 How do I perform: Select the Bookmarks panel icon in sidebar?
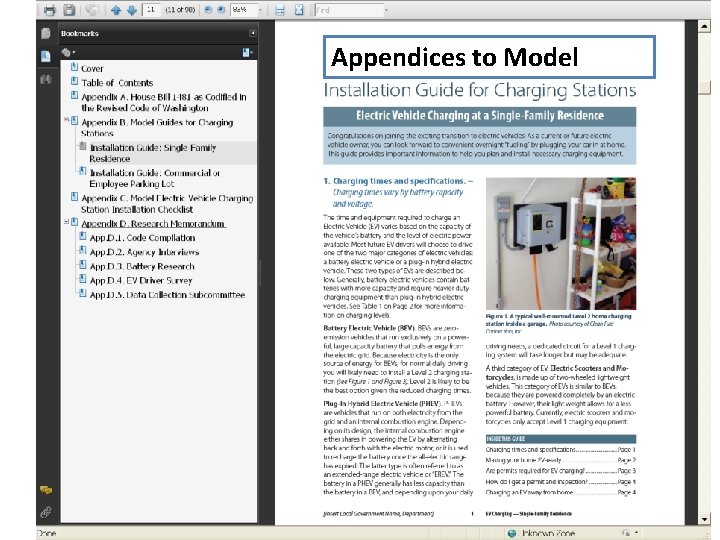coord(45,56)
